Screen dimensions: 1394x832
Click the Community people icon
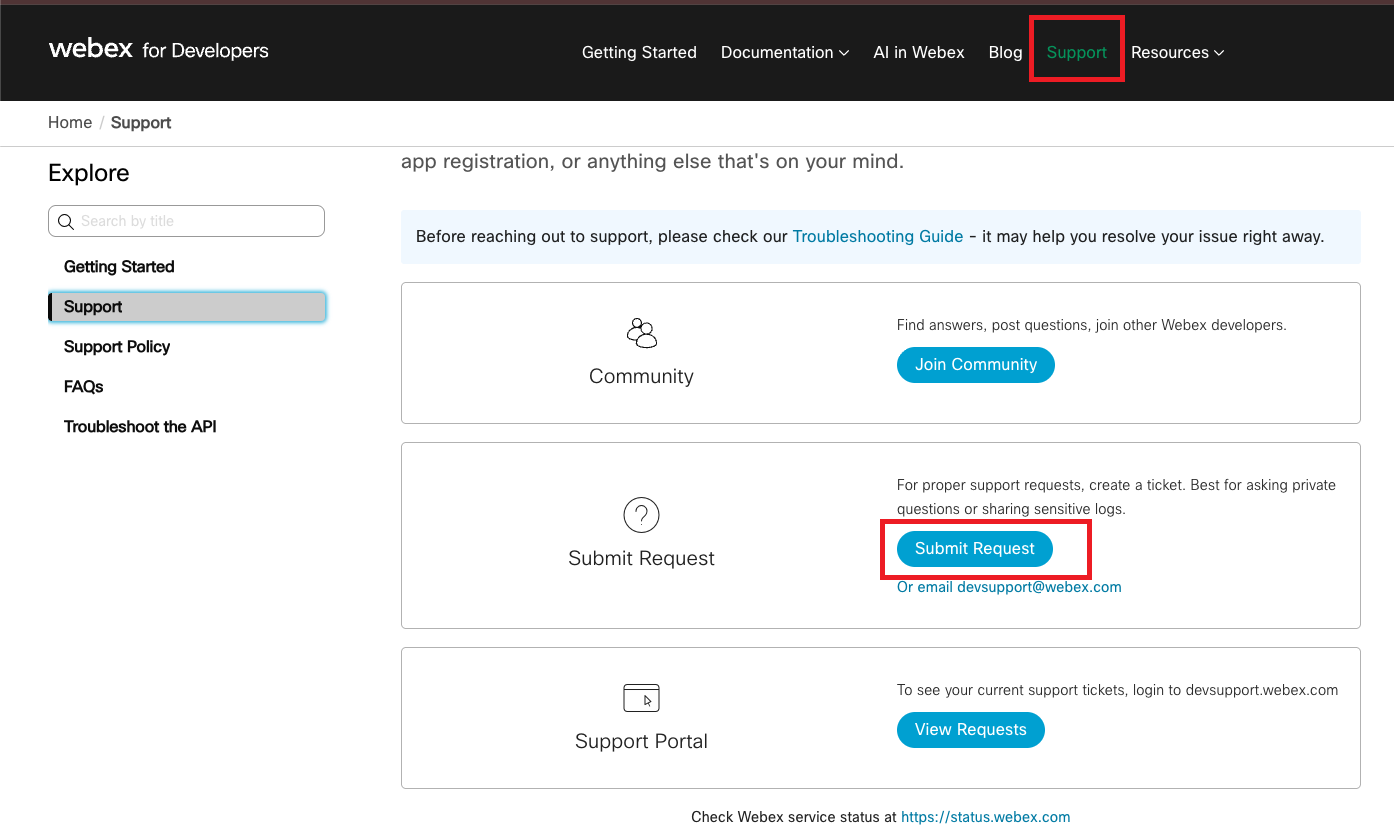click(x=641, y=333)
